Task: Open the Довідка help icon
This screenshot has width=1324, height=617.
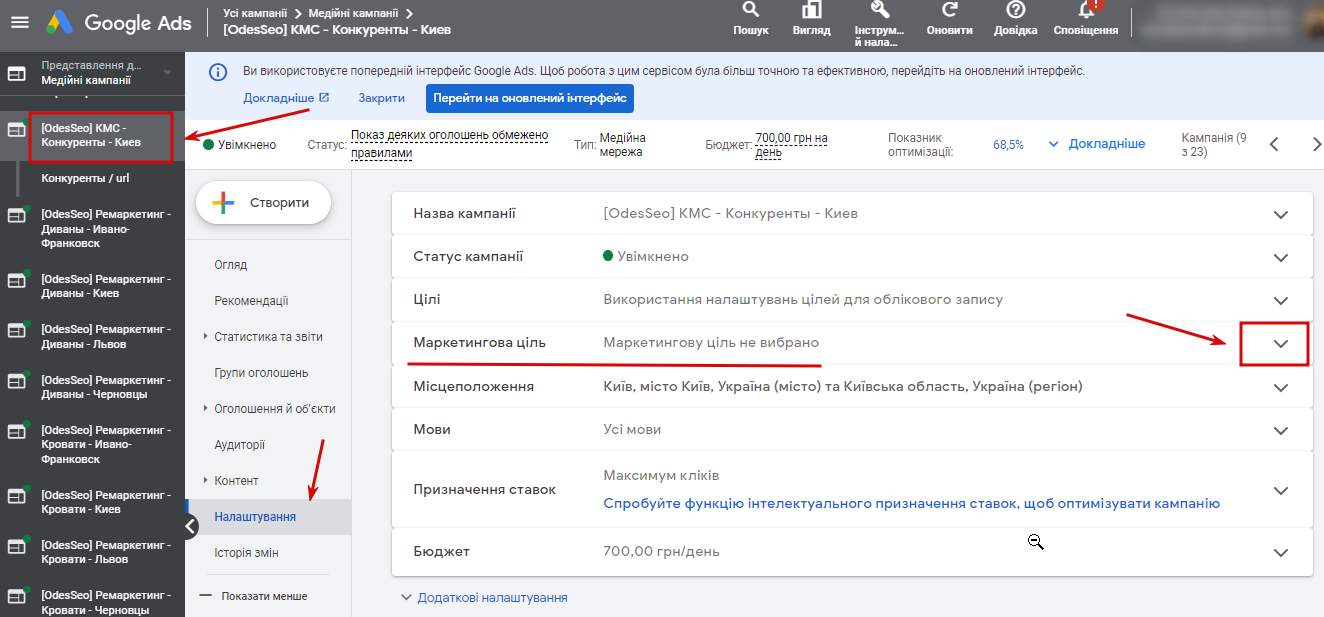Action: click(1016, 11)
